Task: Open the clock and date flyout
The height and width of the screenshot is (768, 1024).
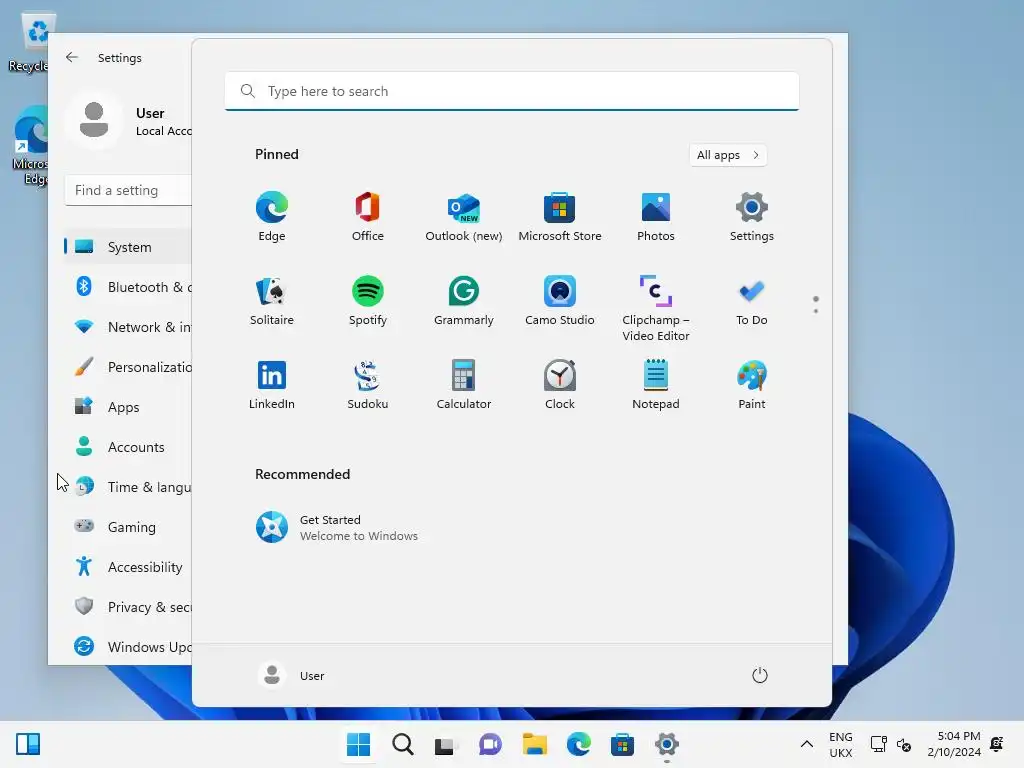Action: pyautogui.click(x=954, y=744)
